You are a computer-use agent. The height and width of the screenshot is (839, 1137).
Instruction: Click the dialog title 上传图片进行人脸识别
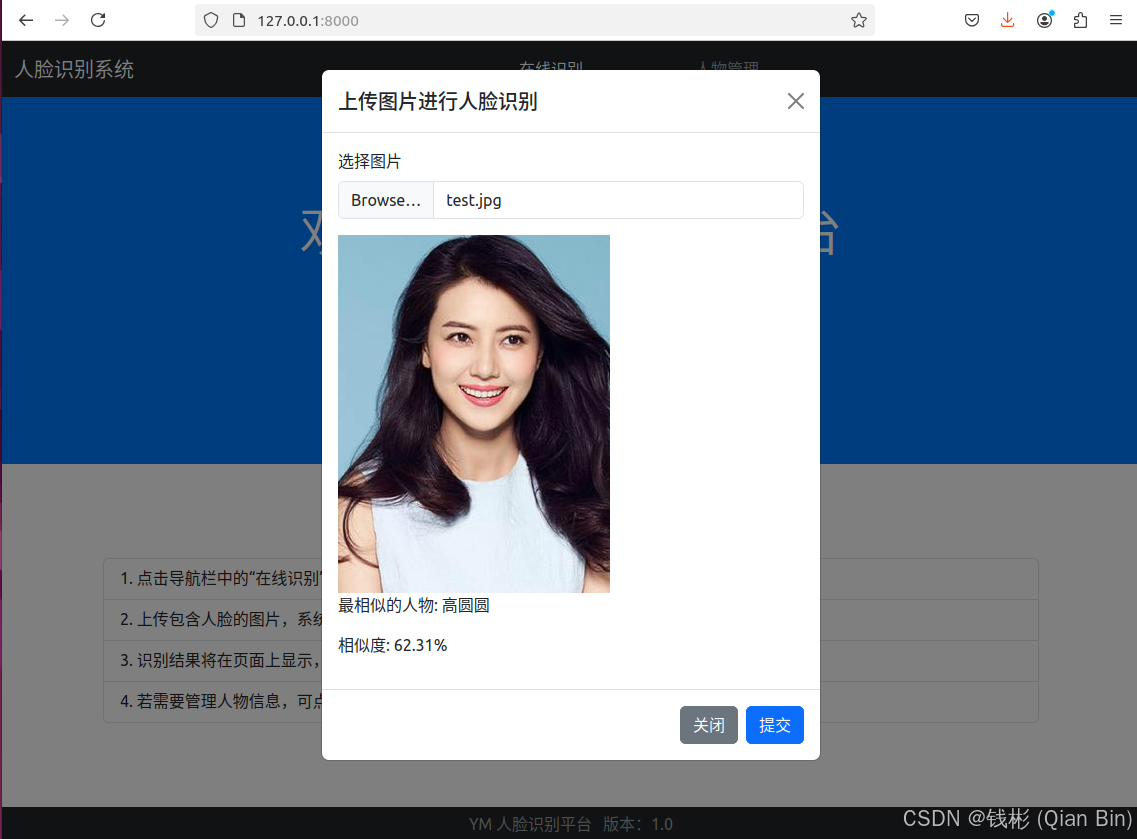(x=437, y=102)
